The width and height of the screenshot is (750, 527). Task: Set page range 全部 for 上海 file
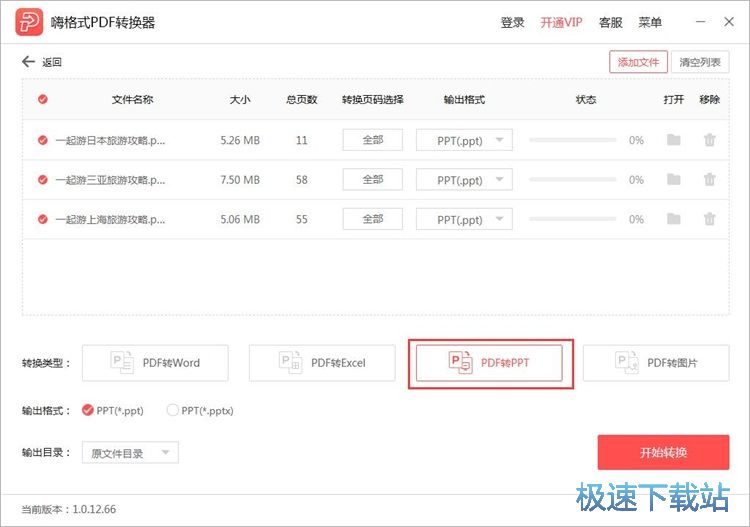pyautogui.click(x=373, y=219)
